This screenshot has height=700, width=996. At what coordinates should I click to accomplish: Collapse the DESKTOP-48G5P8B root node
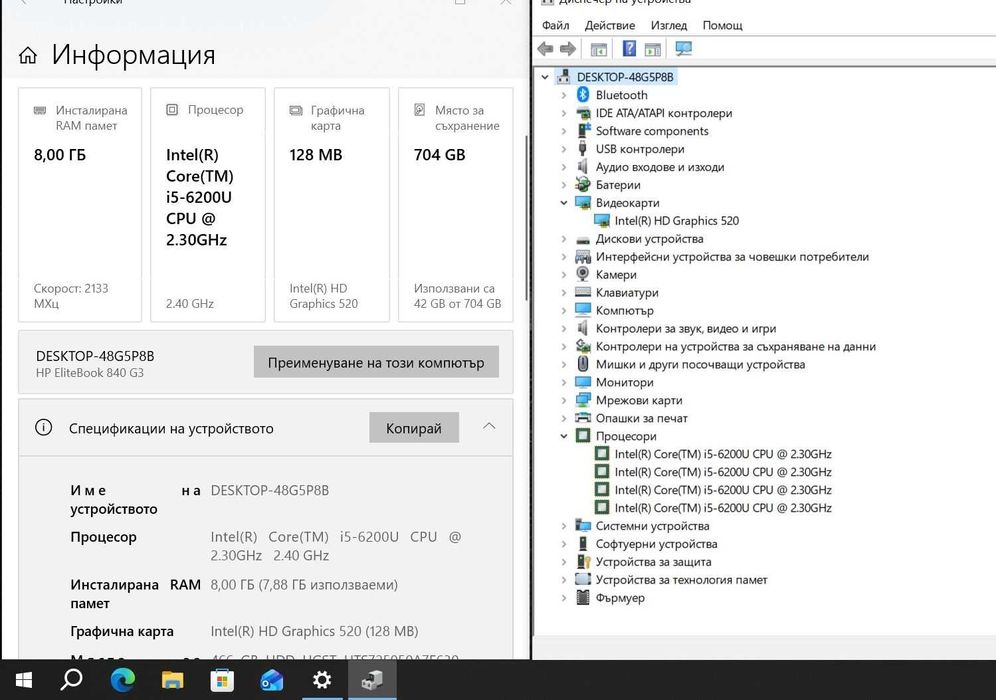[x=544, y=77]
